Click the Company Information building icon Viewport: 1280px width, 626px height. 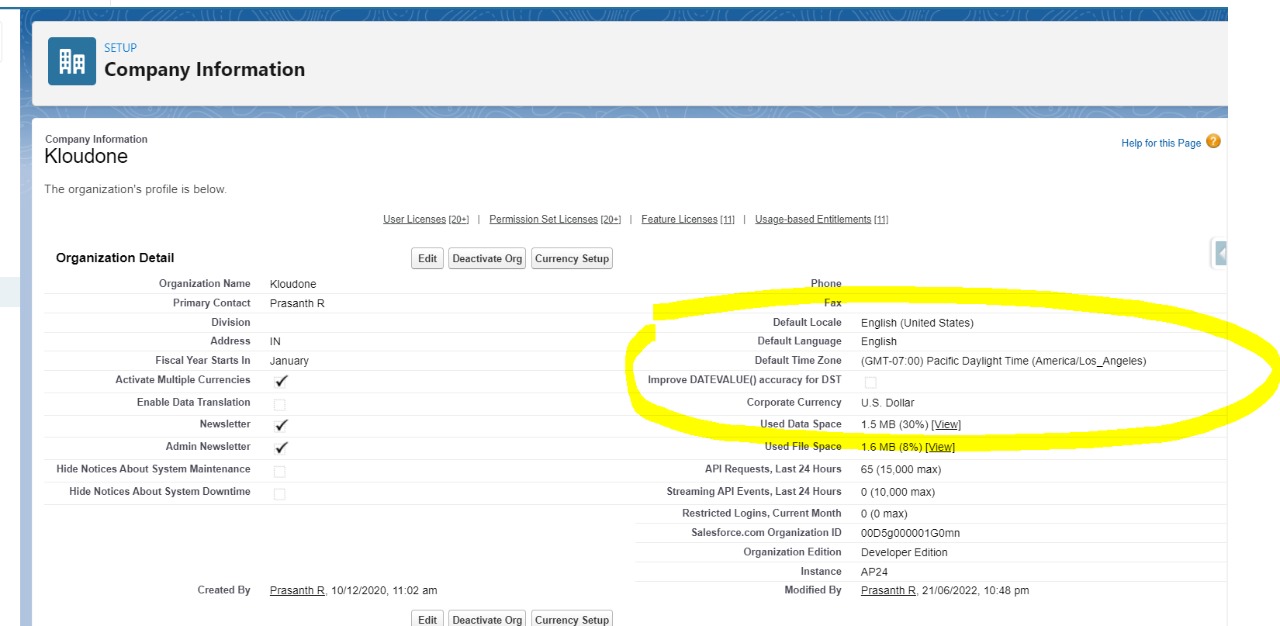point(72,61)
